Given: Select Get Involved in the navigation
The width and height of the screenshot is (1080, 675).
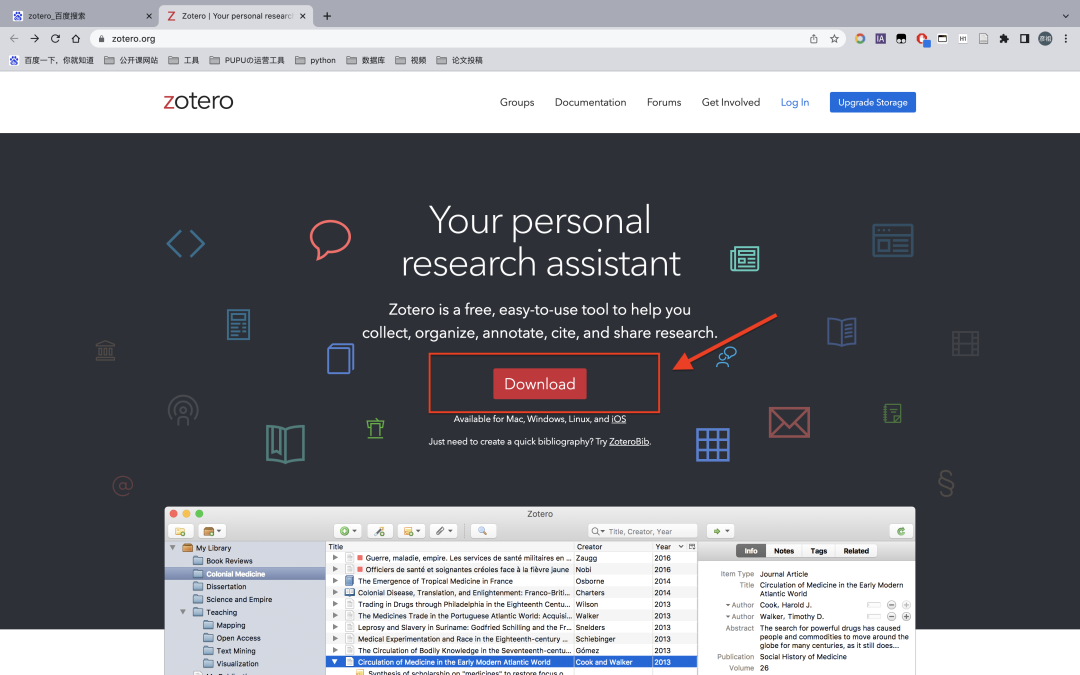Looking at the screenshot, I should [x=731, y=102].
